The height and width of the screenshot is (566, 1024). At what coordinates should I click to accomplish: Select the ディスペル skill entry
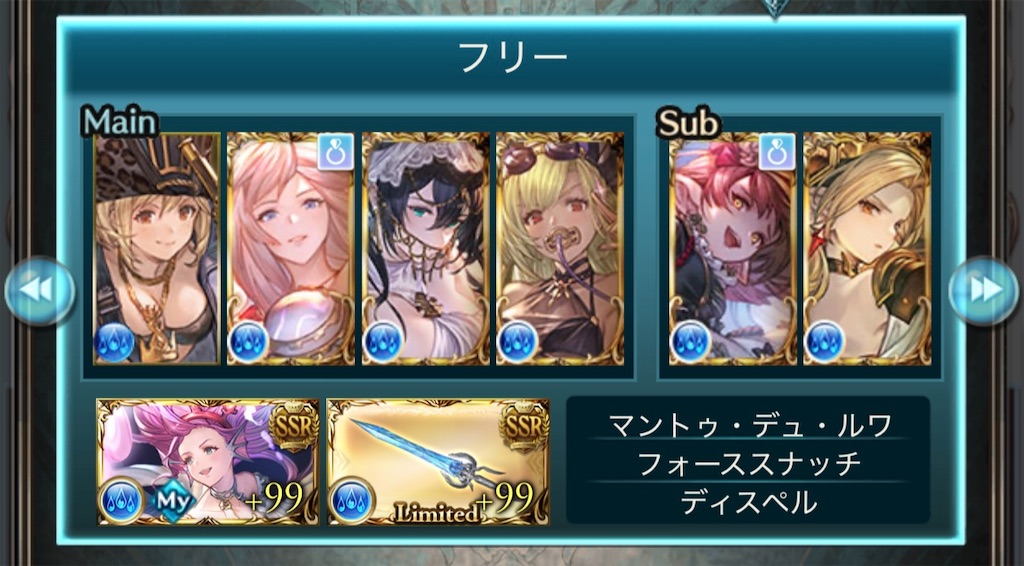click(x=748, y=503)
